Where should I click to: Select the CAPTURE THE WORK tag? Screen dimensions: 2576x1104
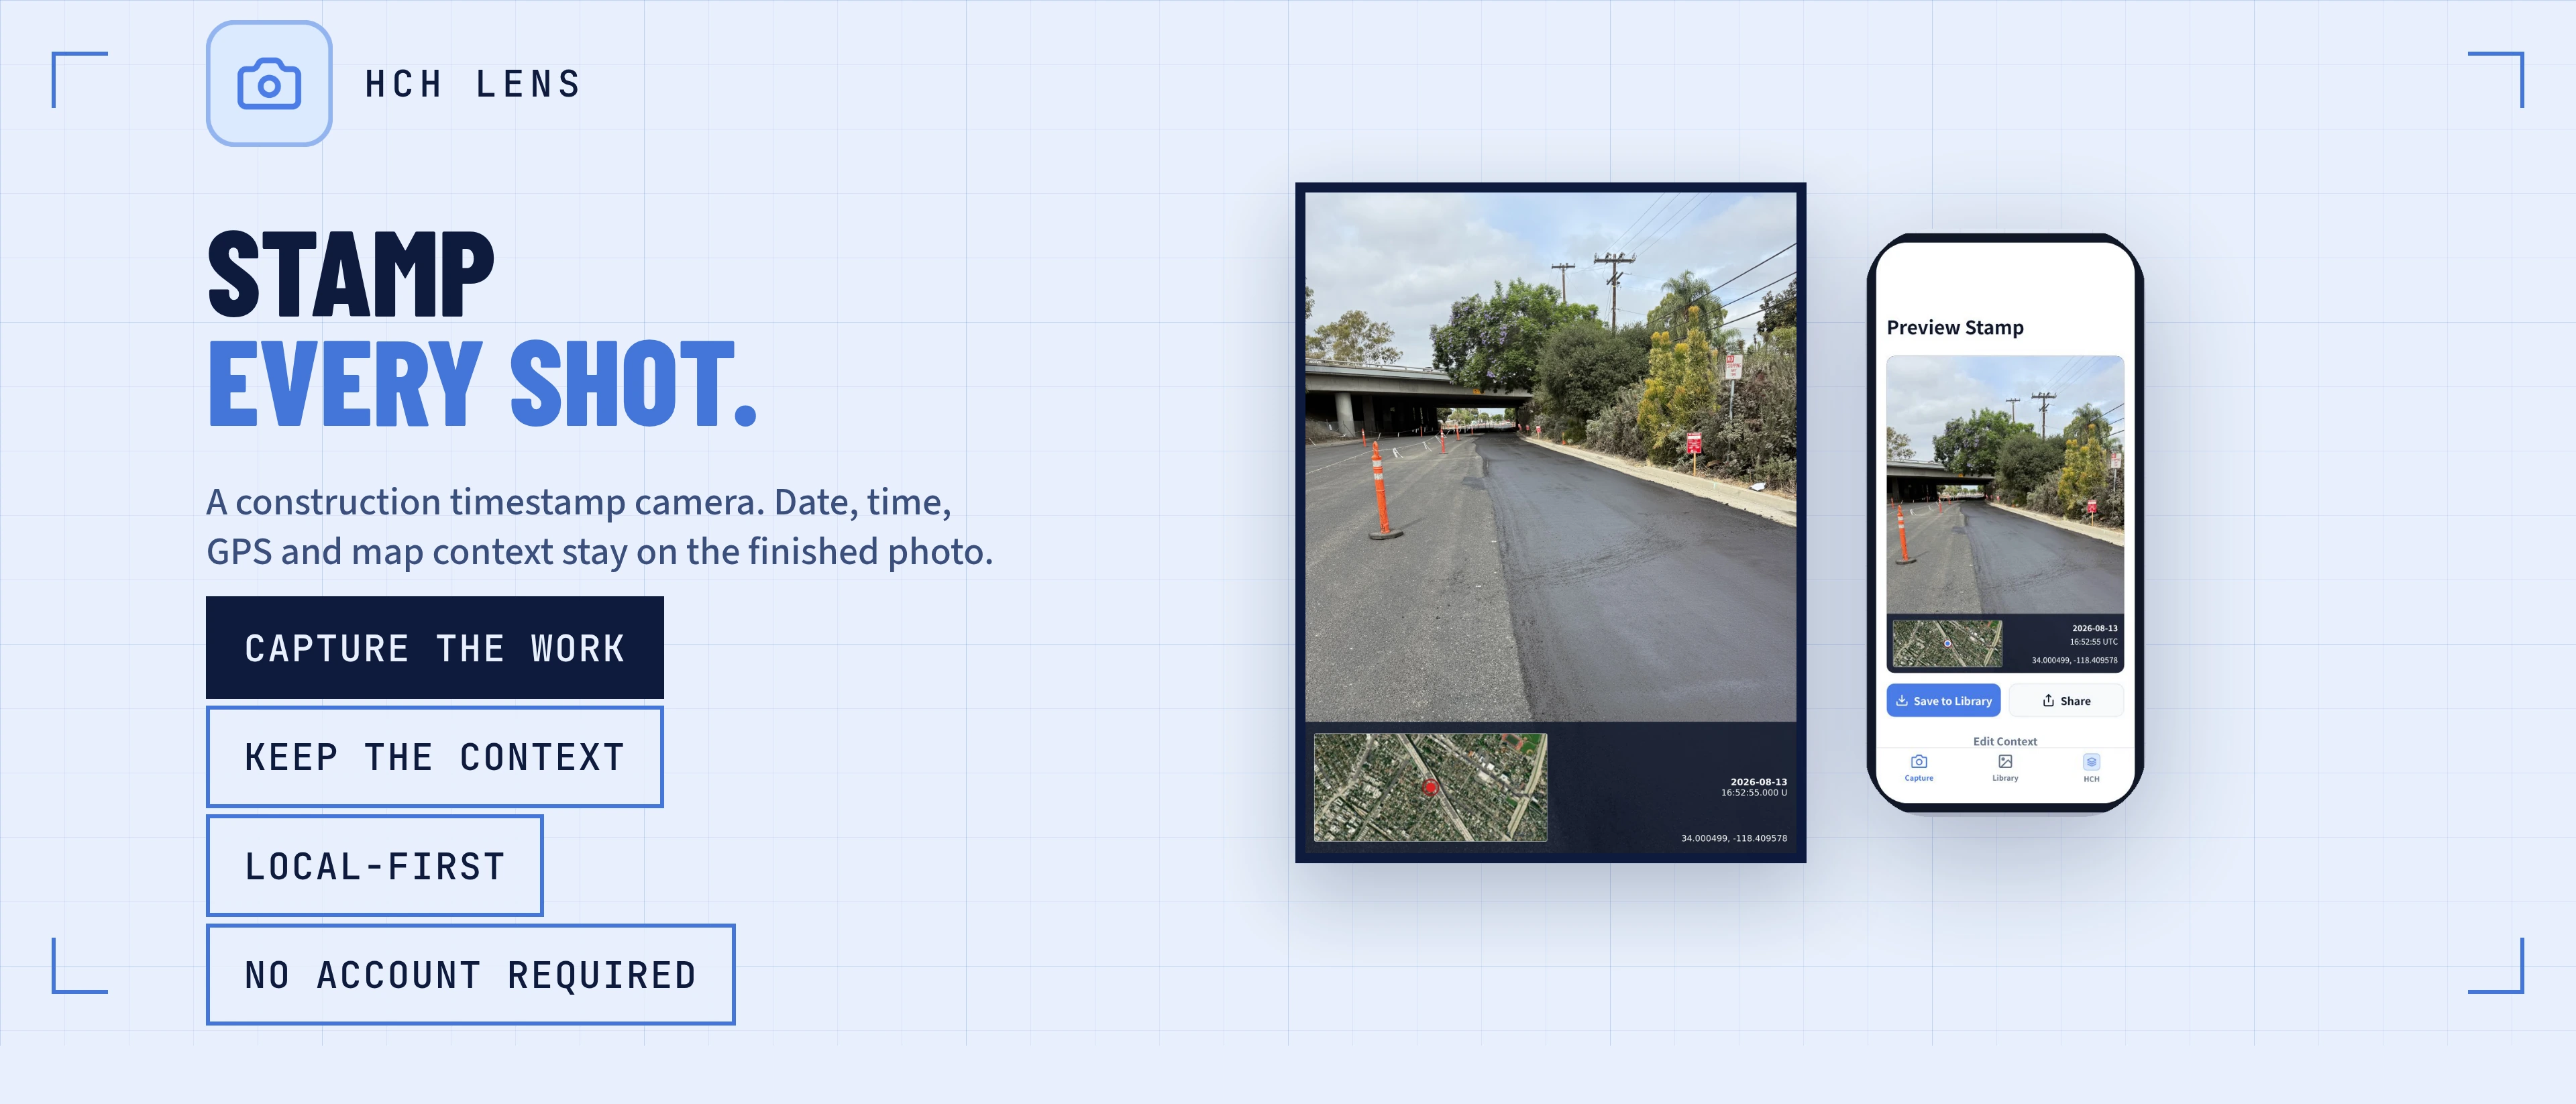[435, 648]
